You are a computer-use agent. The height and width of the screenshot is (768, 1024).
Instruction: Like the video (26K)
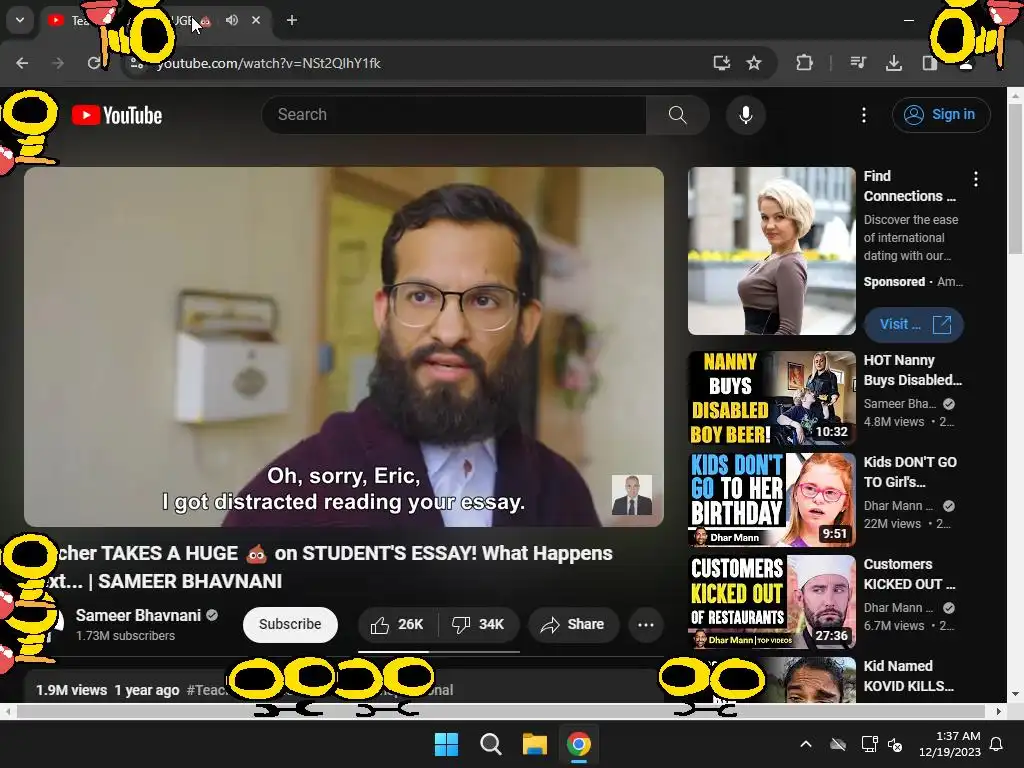[397, 625]
